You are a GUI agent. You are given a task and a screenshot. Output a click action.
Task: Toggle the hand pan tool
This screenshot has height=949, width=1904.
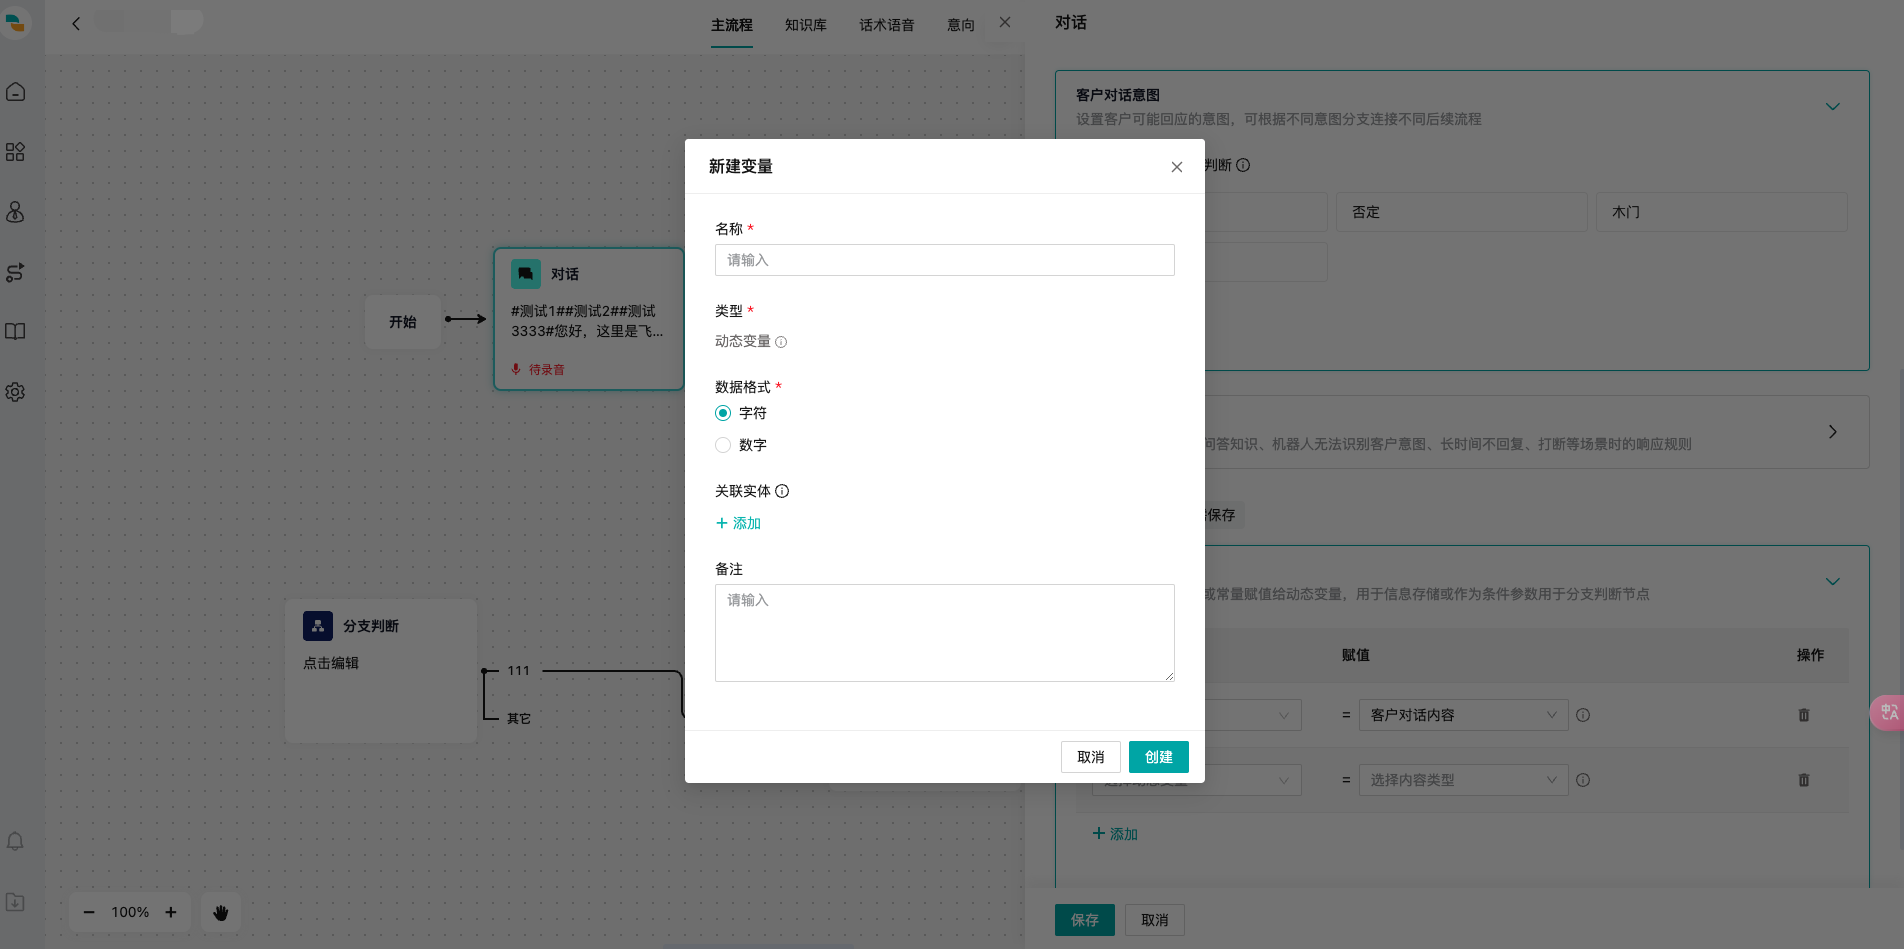221,912
